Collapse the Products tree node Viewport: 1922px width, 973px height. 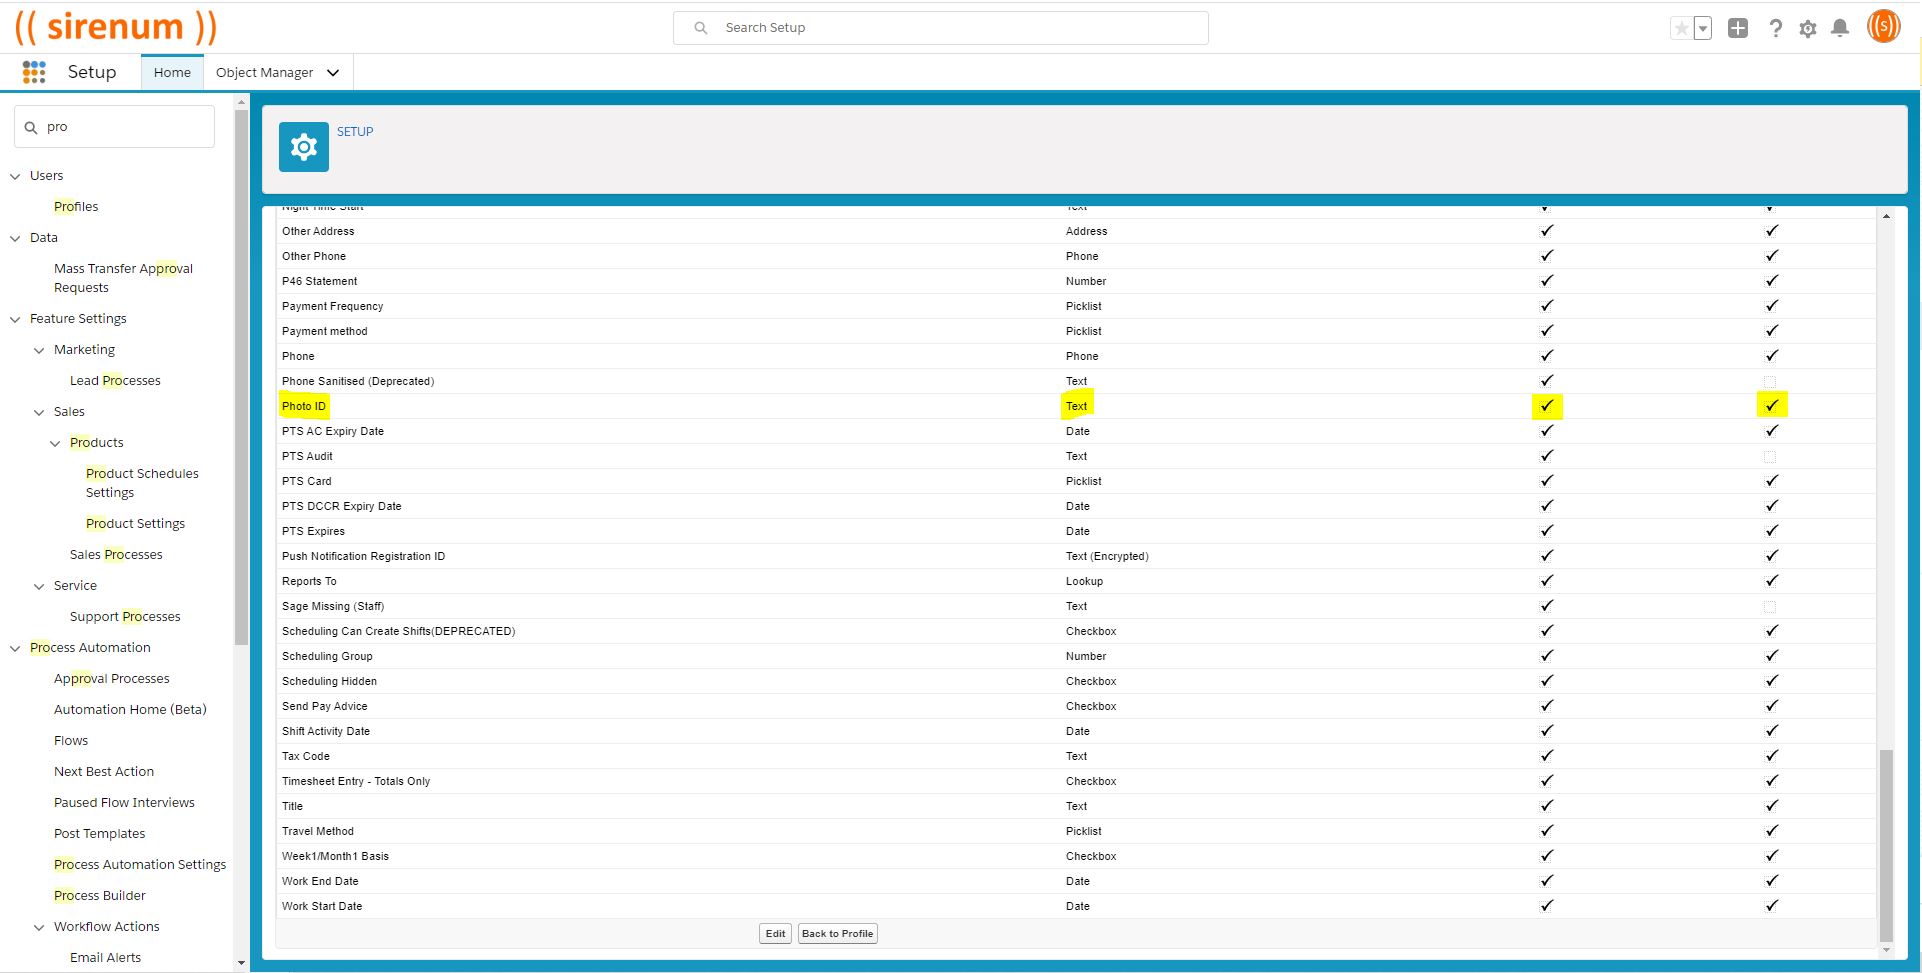tap(55, 444)
